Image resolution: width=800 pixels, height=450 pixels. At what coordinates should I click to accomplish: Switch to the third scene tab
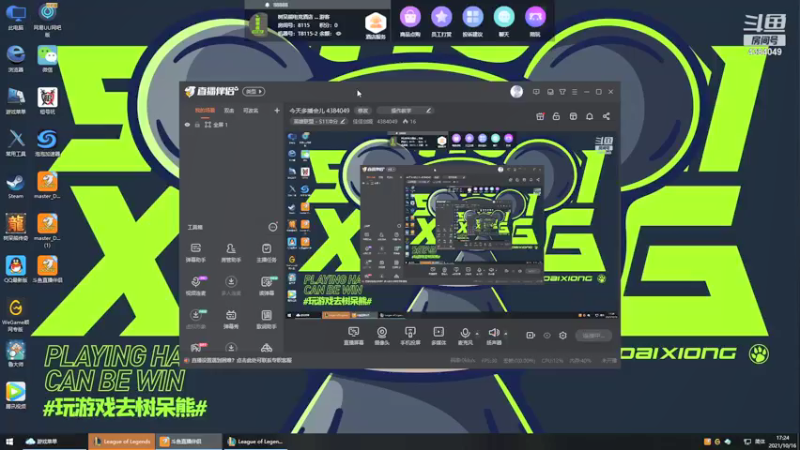click(x=251, y=111)
